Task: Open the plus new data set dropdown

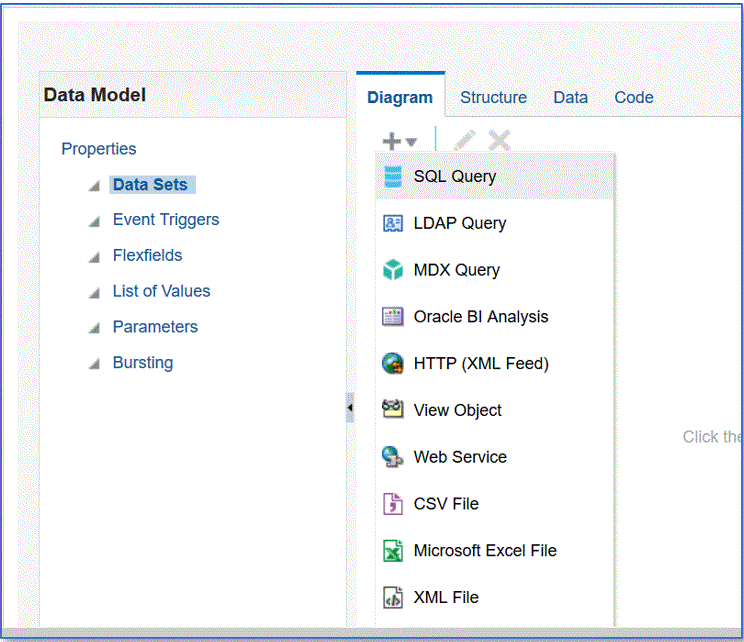Action: tap(400, 141)
